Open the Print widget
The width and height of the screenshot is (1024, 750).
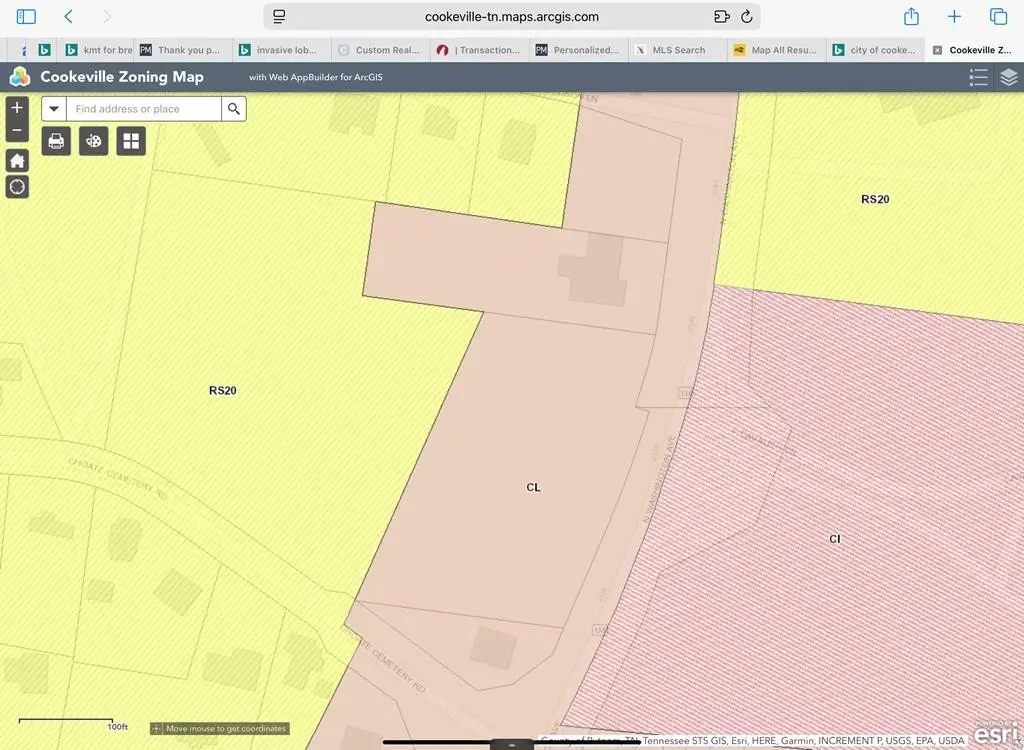pos(56,141)
